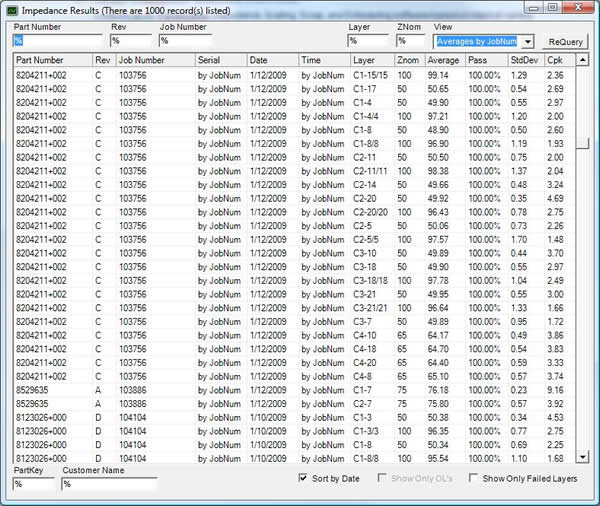Click the scrollbar down arrow
The width and height of the screenshot is (600, 506).
[x=582, y=457]
